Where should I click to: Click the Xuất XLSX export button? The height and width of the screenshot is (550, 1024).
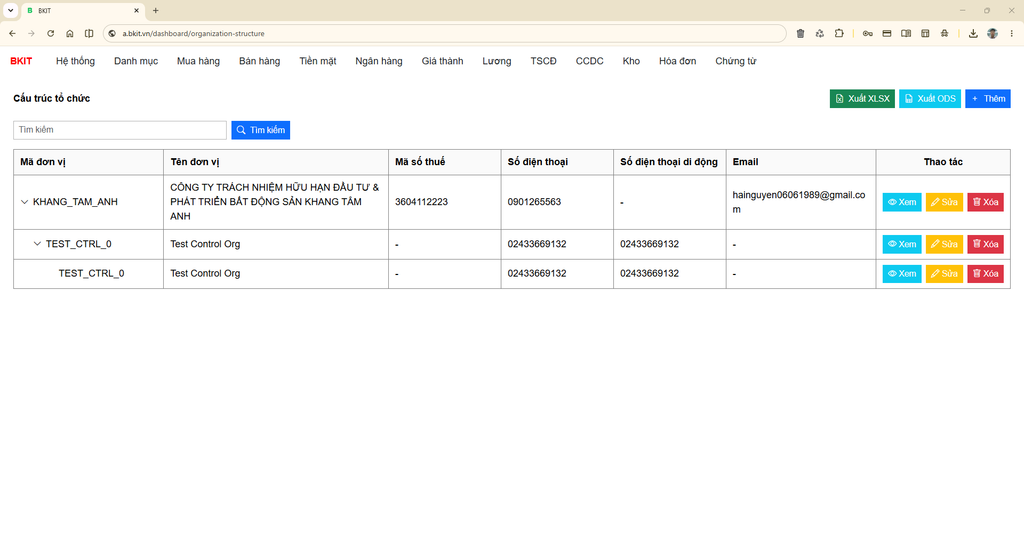[x=862, y=99]
